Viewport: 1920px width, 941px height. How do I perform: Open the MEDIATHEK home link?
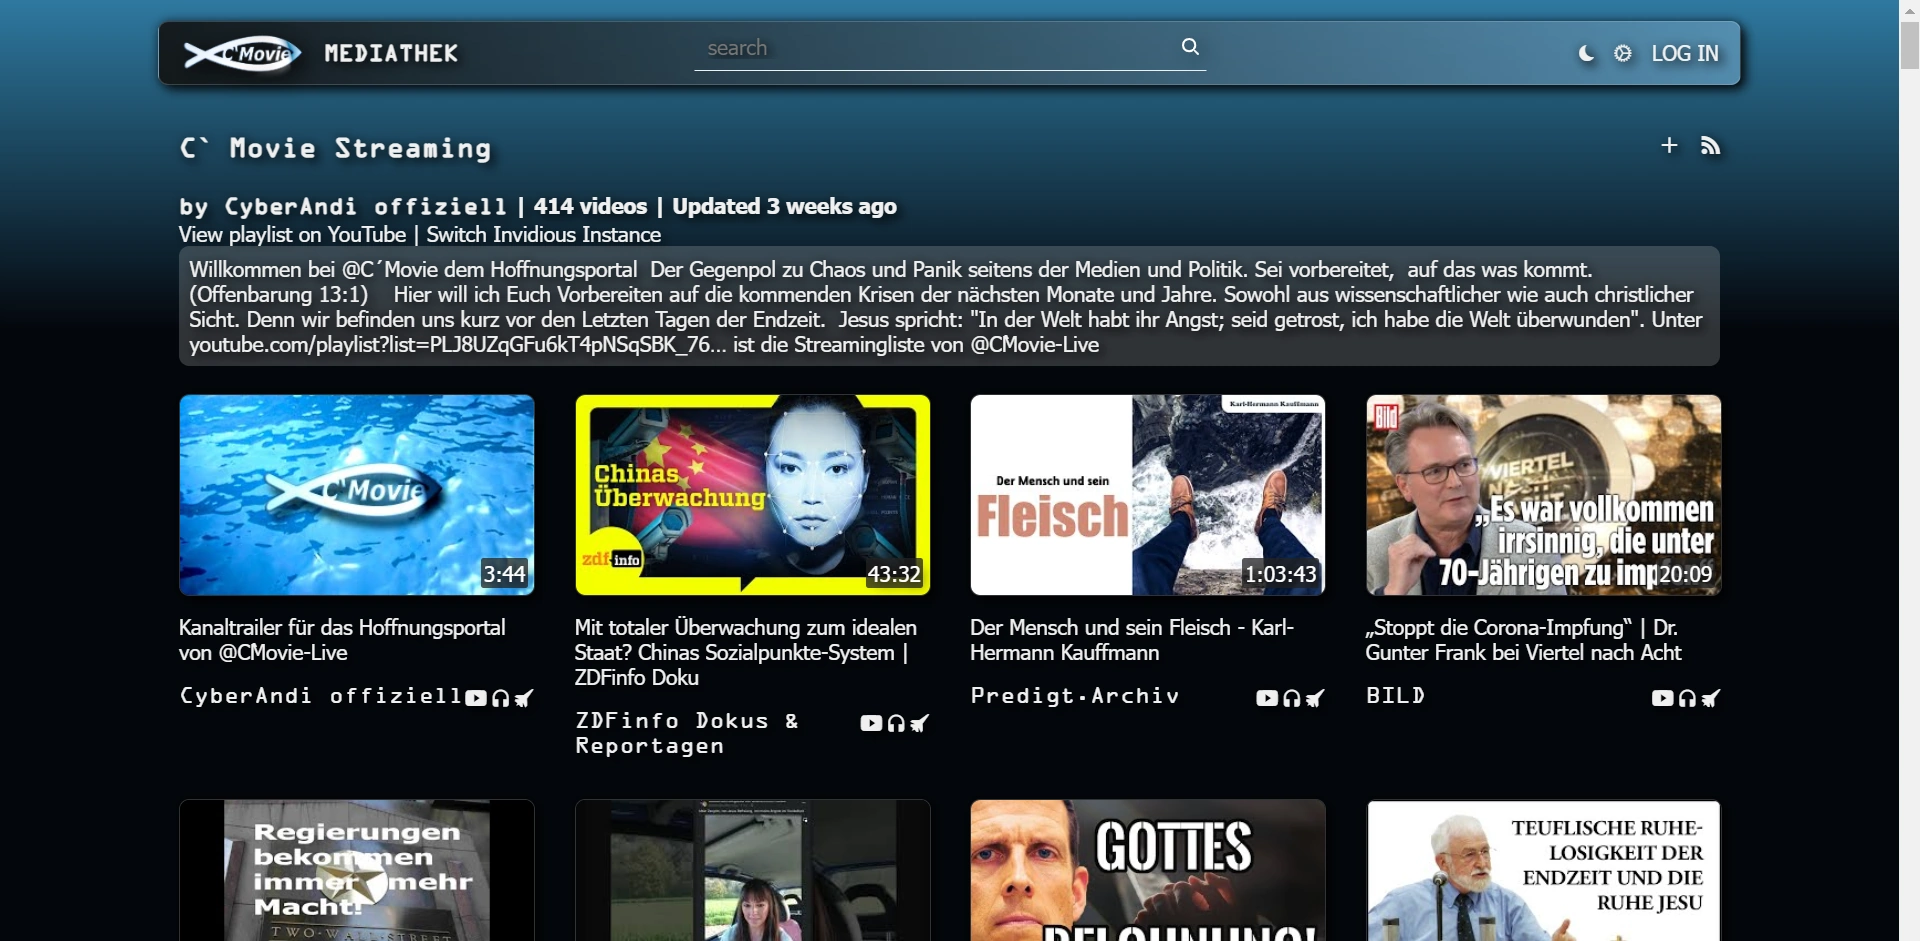[x=391, y=54]
